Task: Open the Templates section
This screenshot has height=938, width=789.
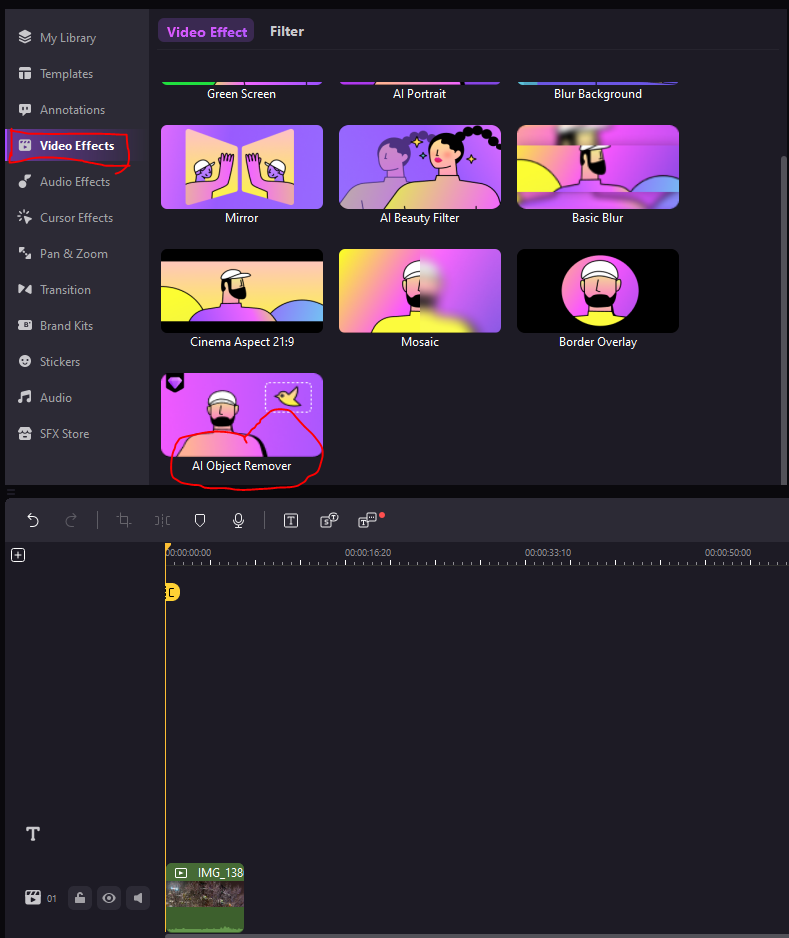Action: (56, 74)
